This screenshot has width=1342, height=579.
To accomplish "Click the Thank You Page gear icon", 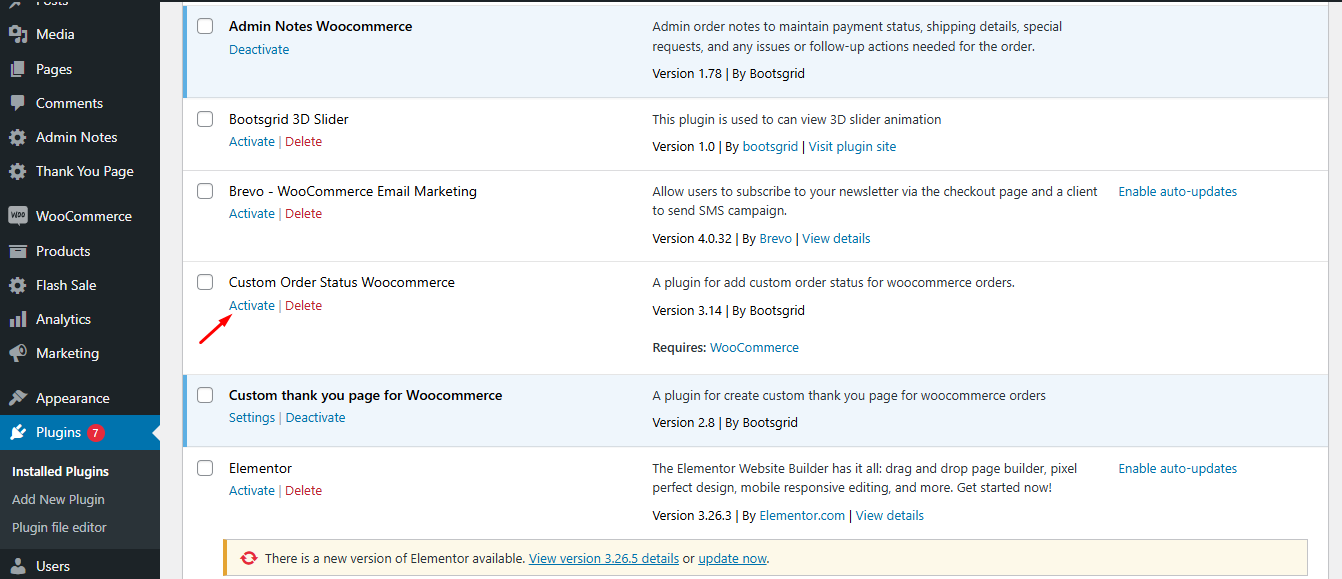I will tap(18, 171).
